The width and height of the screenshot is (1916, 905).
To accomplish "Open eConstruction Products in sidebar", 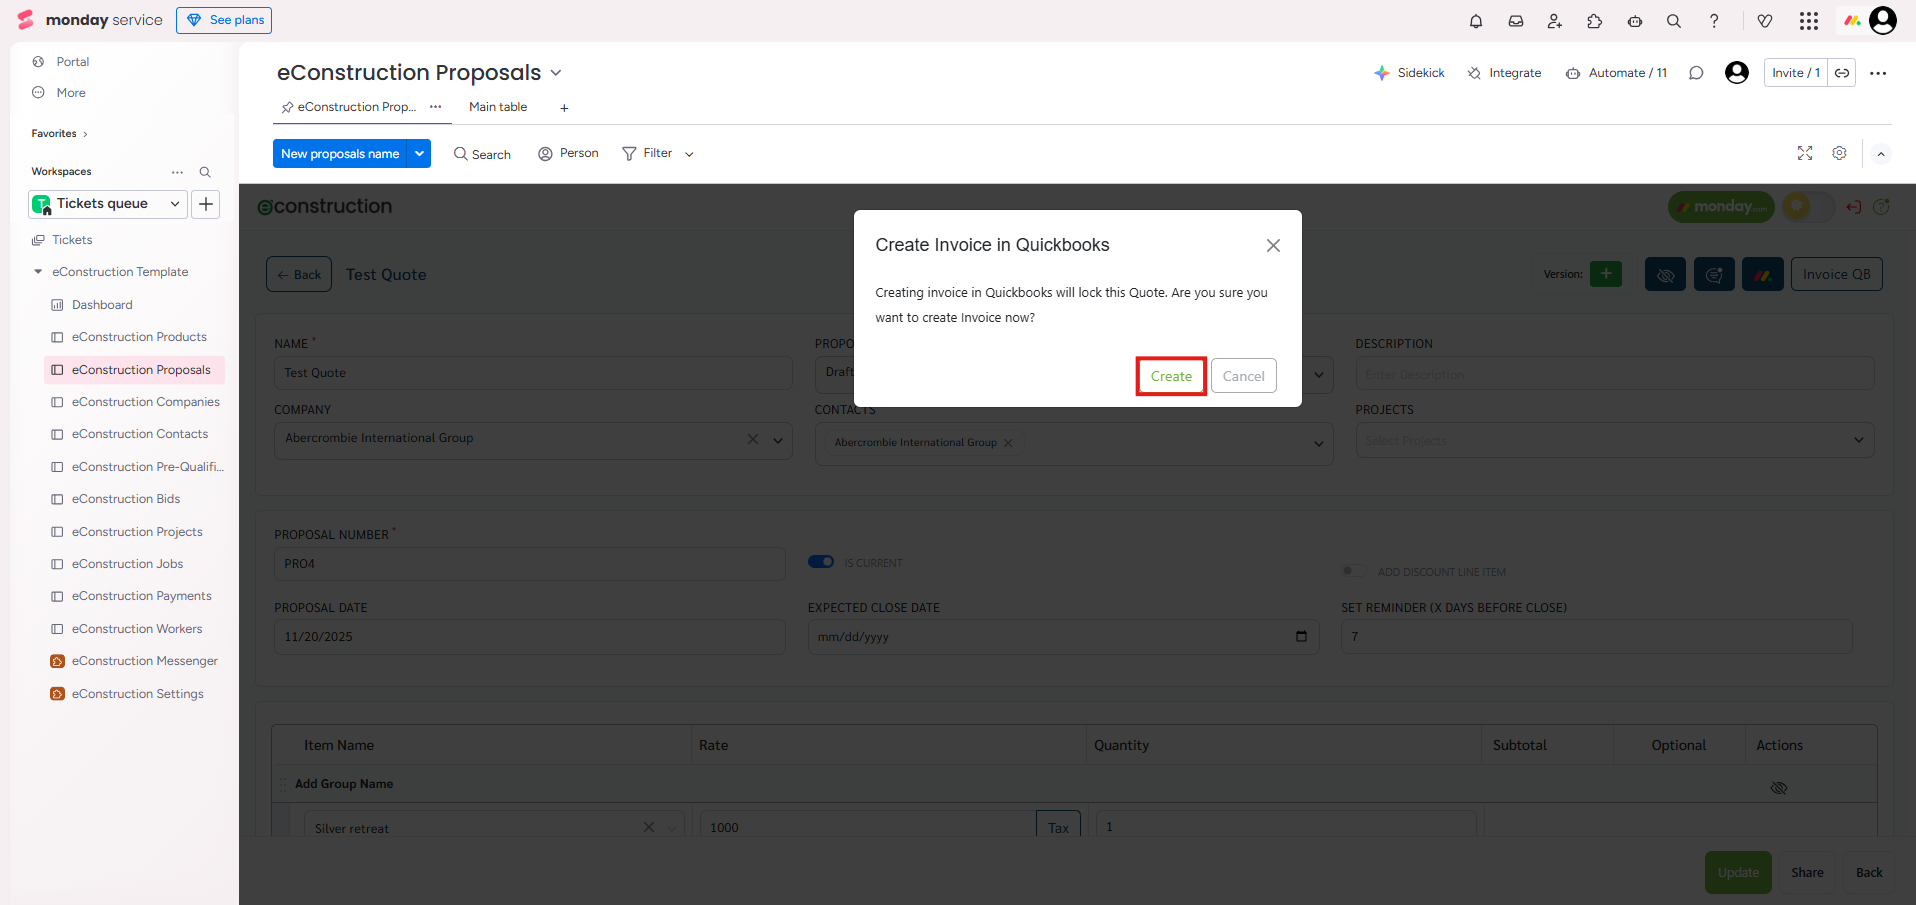I will point(139,337).
